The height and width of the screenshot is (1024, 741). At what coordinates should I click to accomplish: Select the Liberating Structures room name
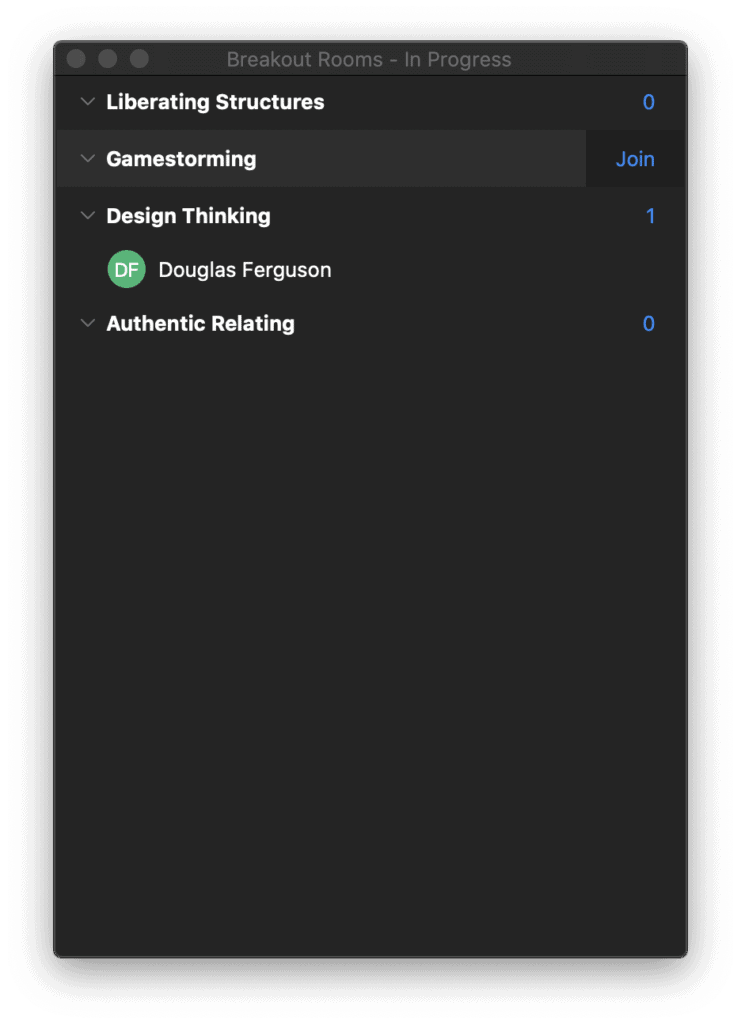pos(215,102)
